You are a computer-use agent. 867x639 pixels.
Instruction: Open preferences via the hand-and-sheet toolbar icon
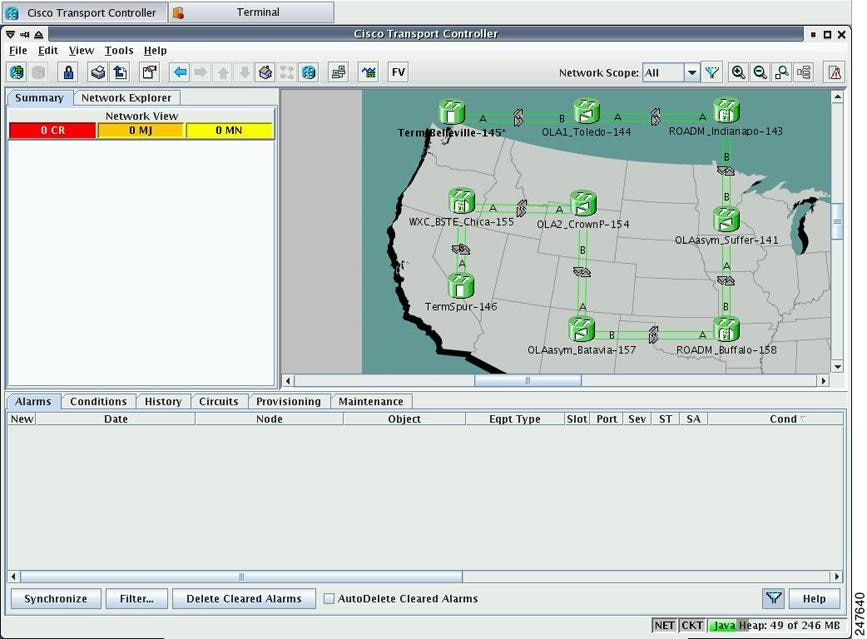tap(149, 72)
